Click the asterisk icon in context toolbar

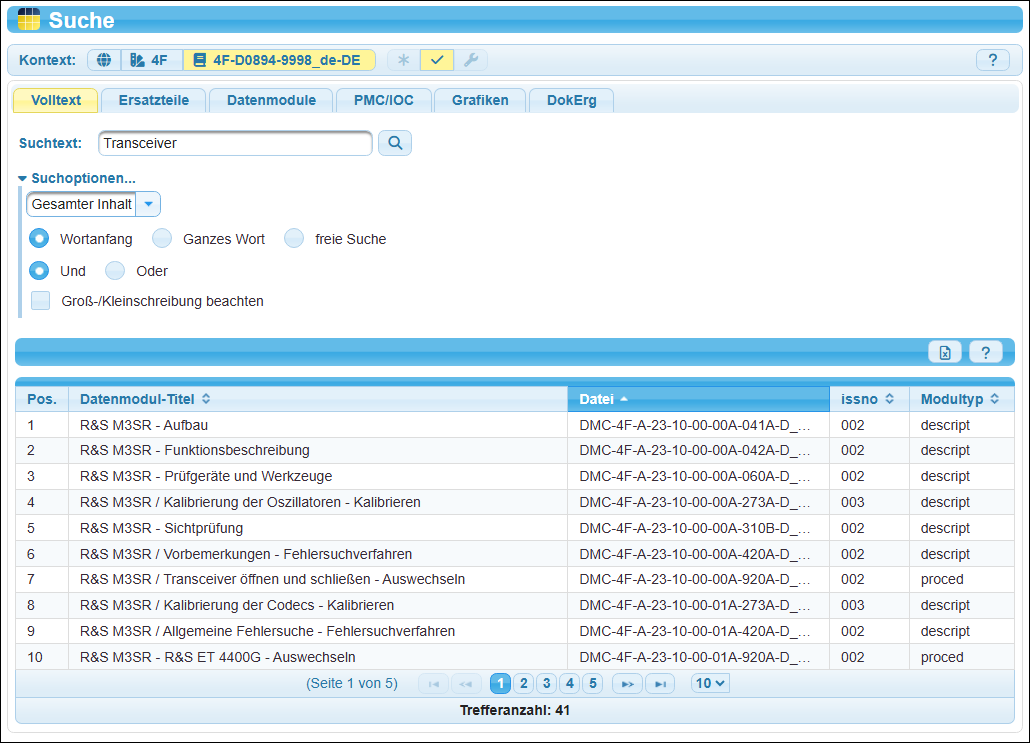[x=403, y=60]
